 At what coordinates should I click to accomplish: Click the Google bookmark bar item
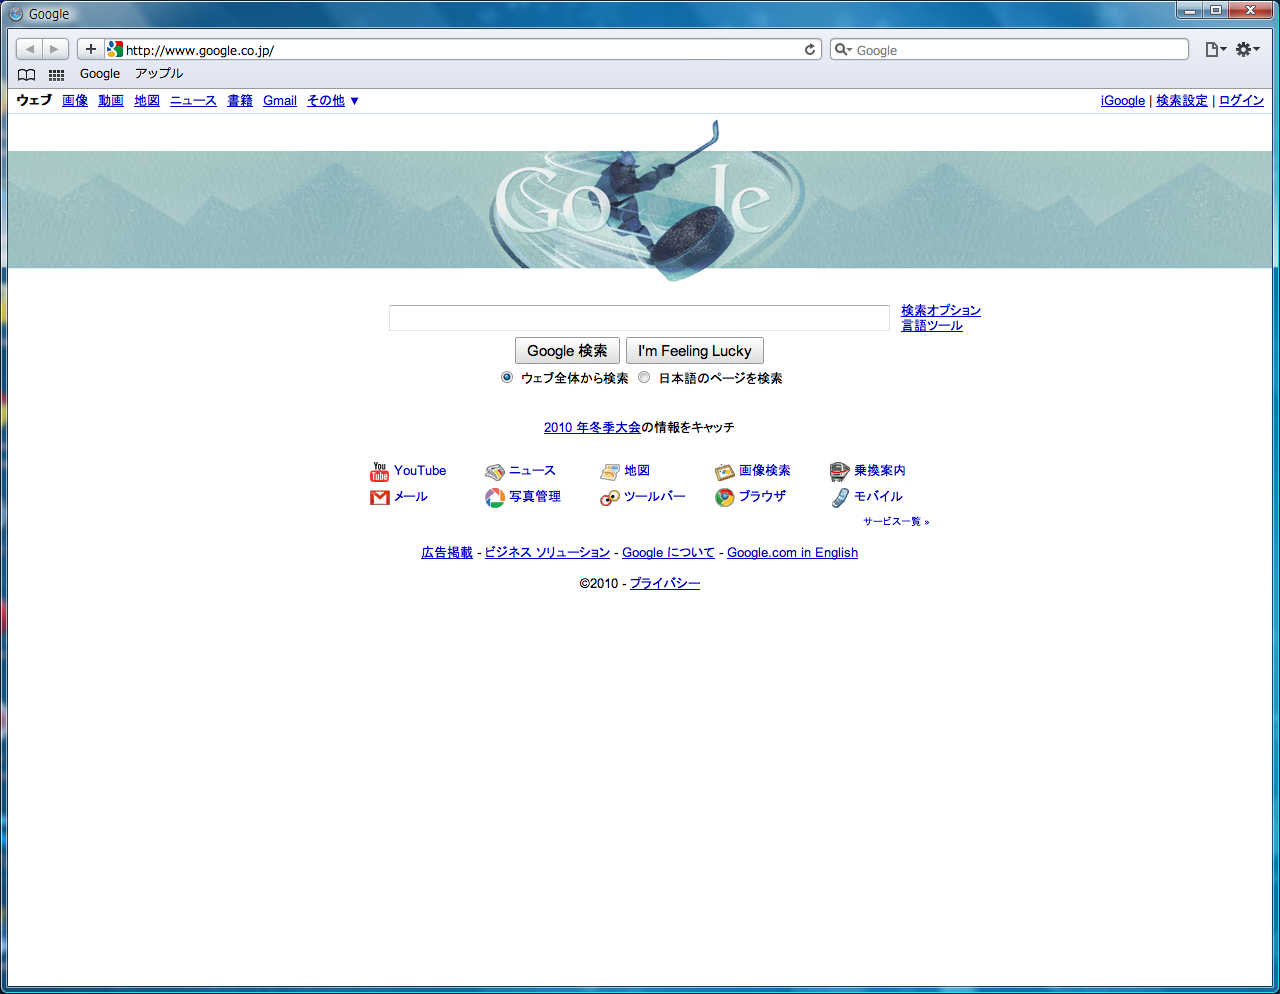[100, 74]
